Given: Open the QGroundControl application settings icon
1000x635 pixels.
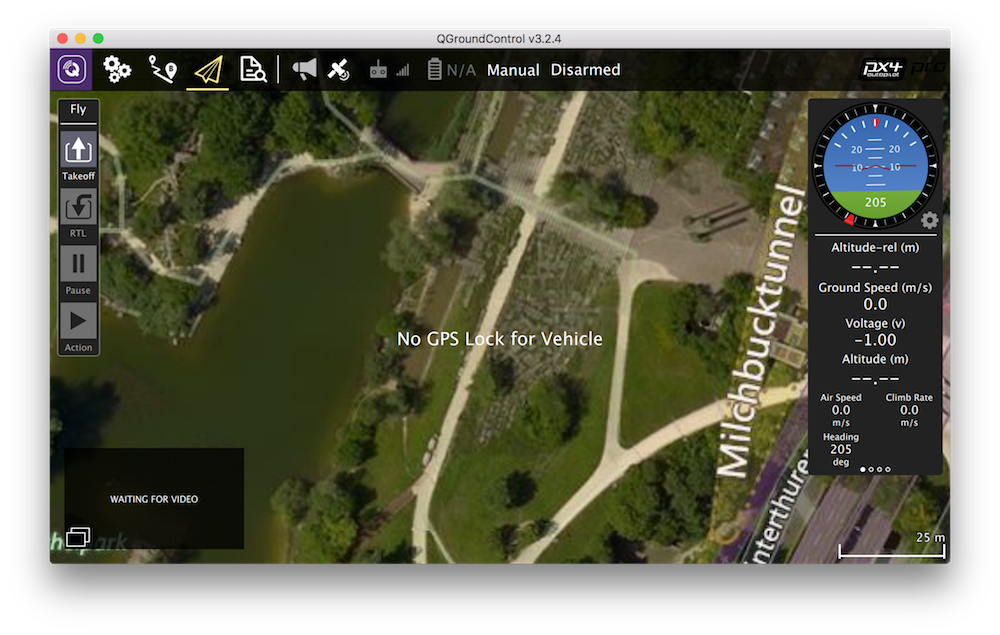Looking at the screenshot, I should pos(72,70).
